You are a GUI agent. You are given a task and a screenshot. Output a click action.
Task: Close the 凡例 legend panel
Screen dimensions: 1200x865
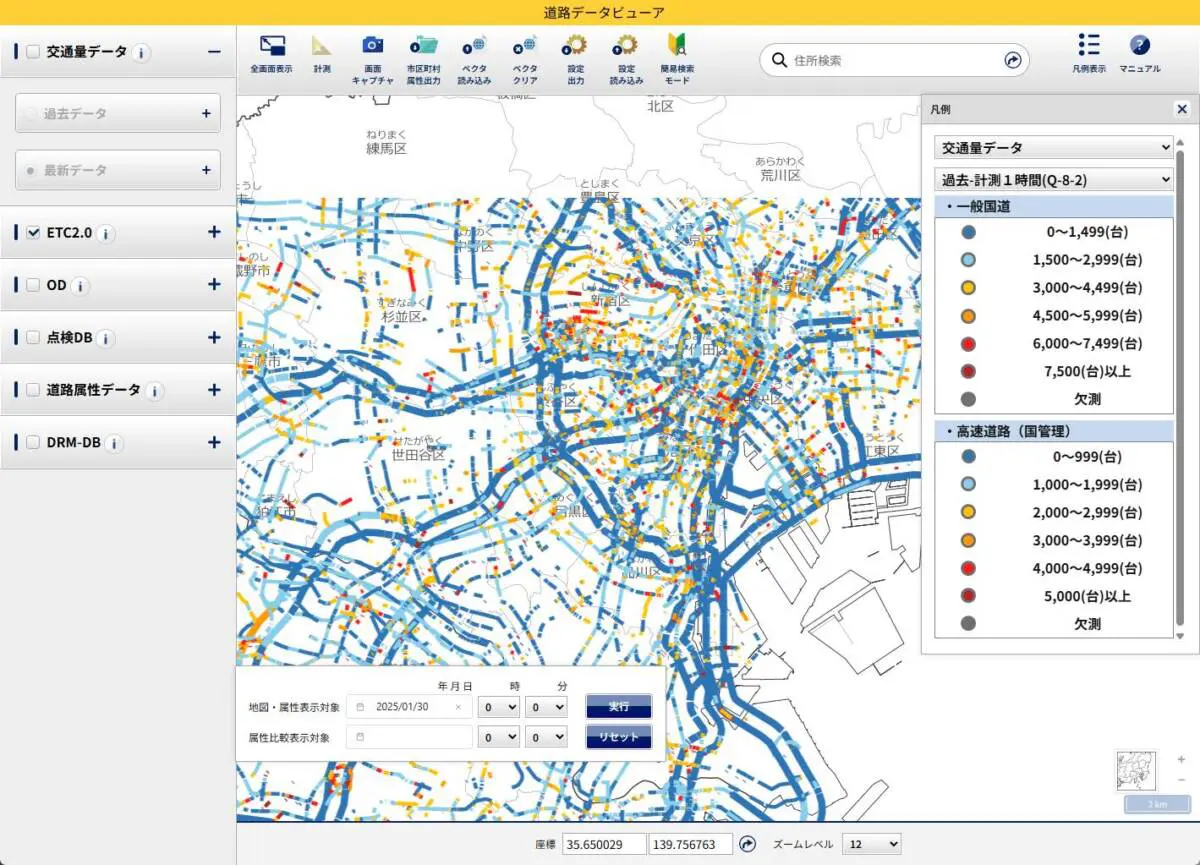coord(1182,109)
